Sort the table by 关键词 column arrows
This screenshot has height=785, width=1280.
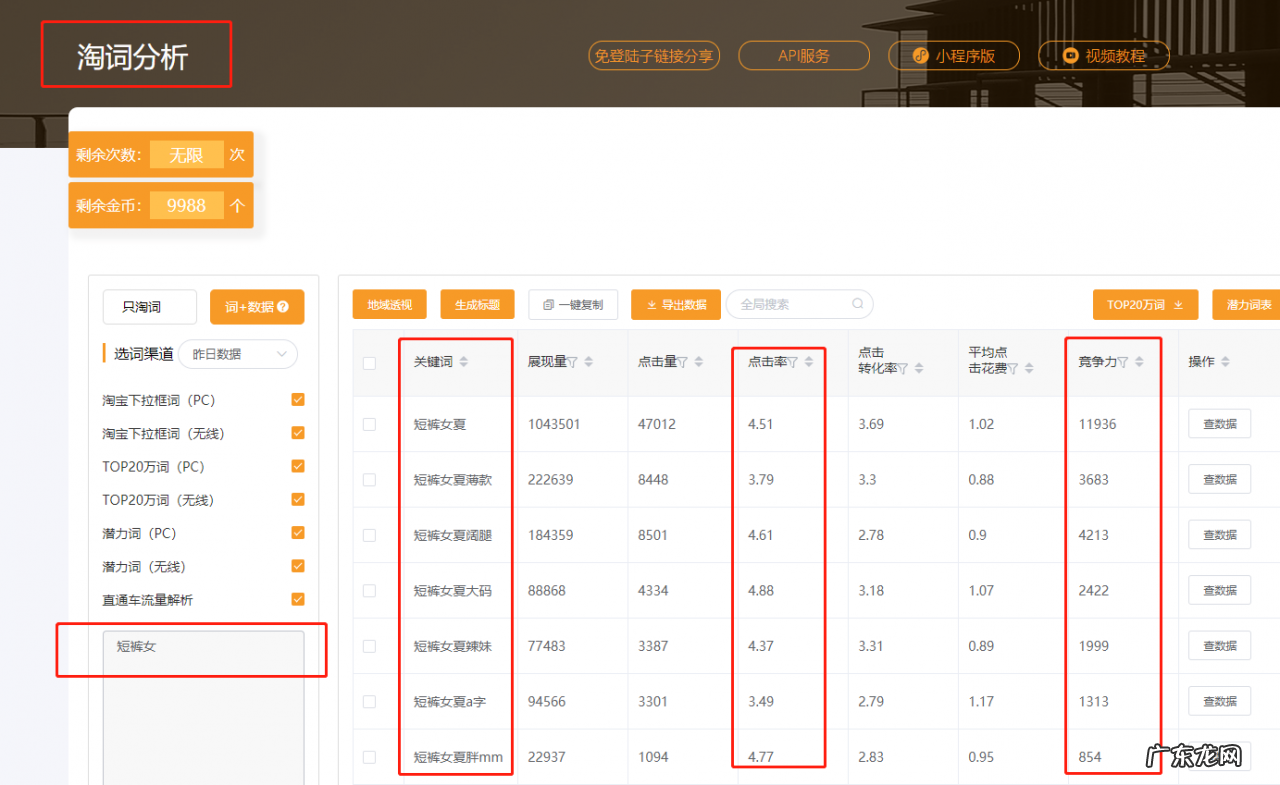pyautogui.click(x=463, y=362)
